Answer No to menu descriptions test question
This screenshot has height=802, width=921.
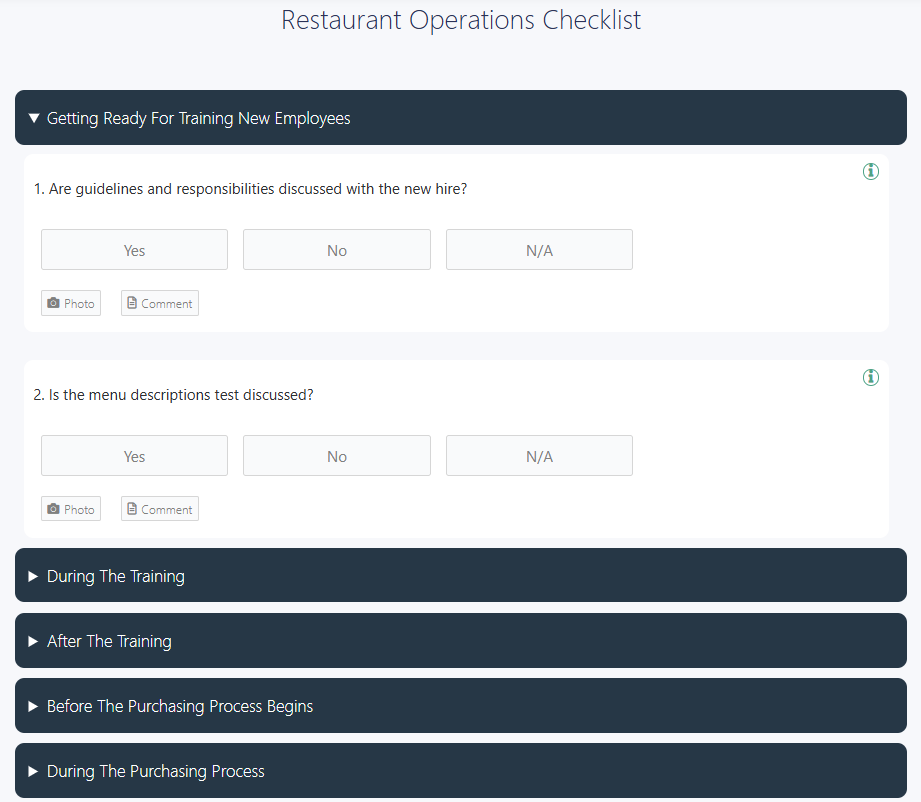coord(337,455)
